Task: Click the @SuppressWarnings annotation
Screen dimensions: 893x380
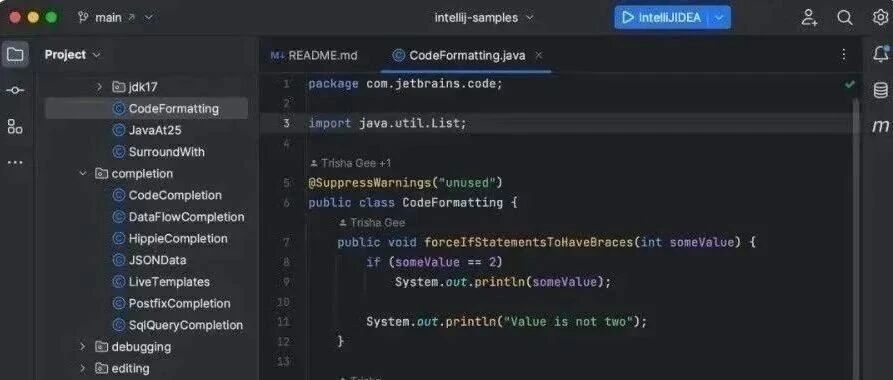Action: (405, 183)
